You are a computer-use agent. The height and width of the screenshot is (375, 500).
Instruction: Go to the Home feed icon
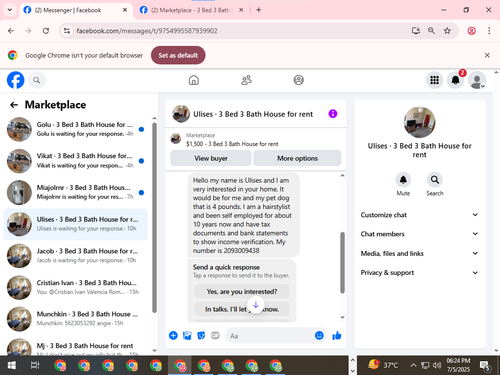(194, 80)
